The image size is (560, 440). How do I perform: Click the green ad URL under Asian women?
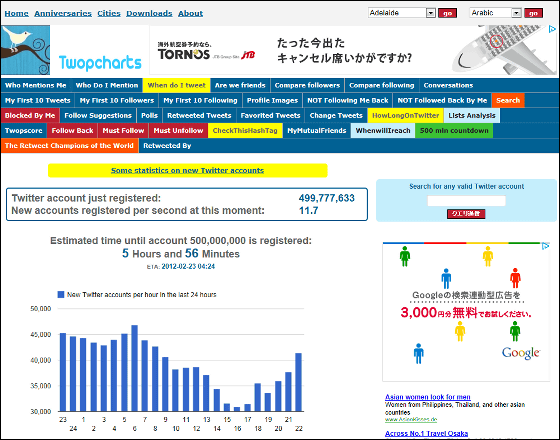[x=411, y=420]
